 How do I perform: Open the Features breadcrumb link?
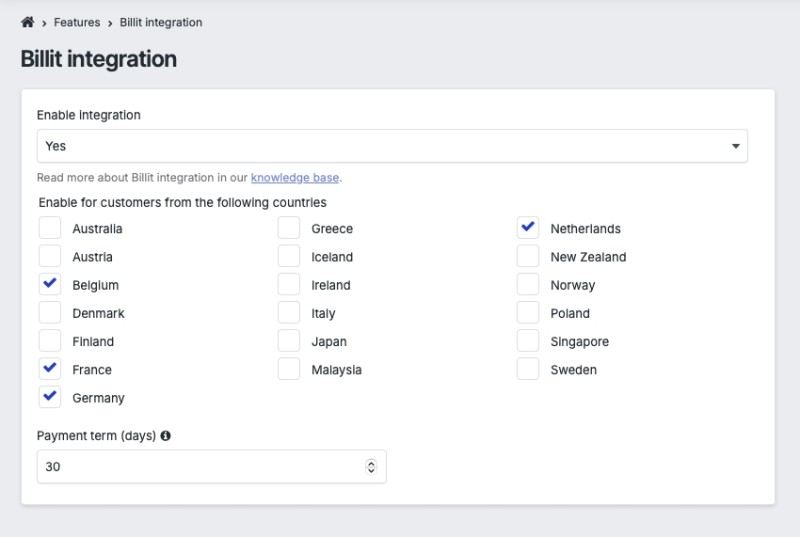[x=77, y=22]
